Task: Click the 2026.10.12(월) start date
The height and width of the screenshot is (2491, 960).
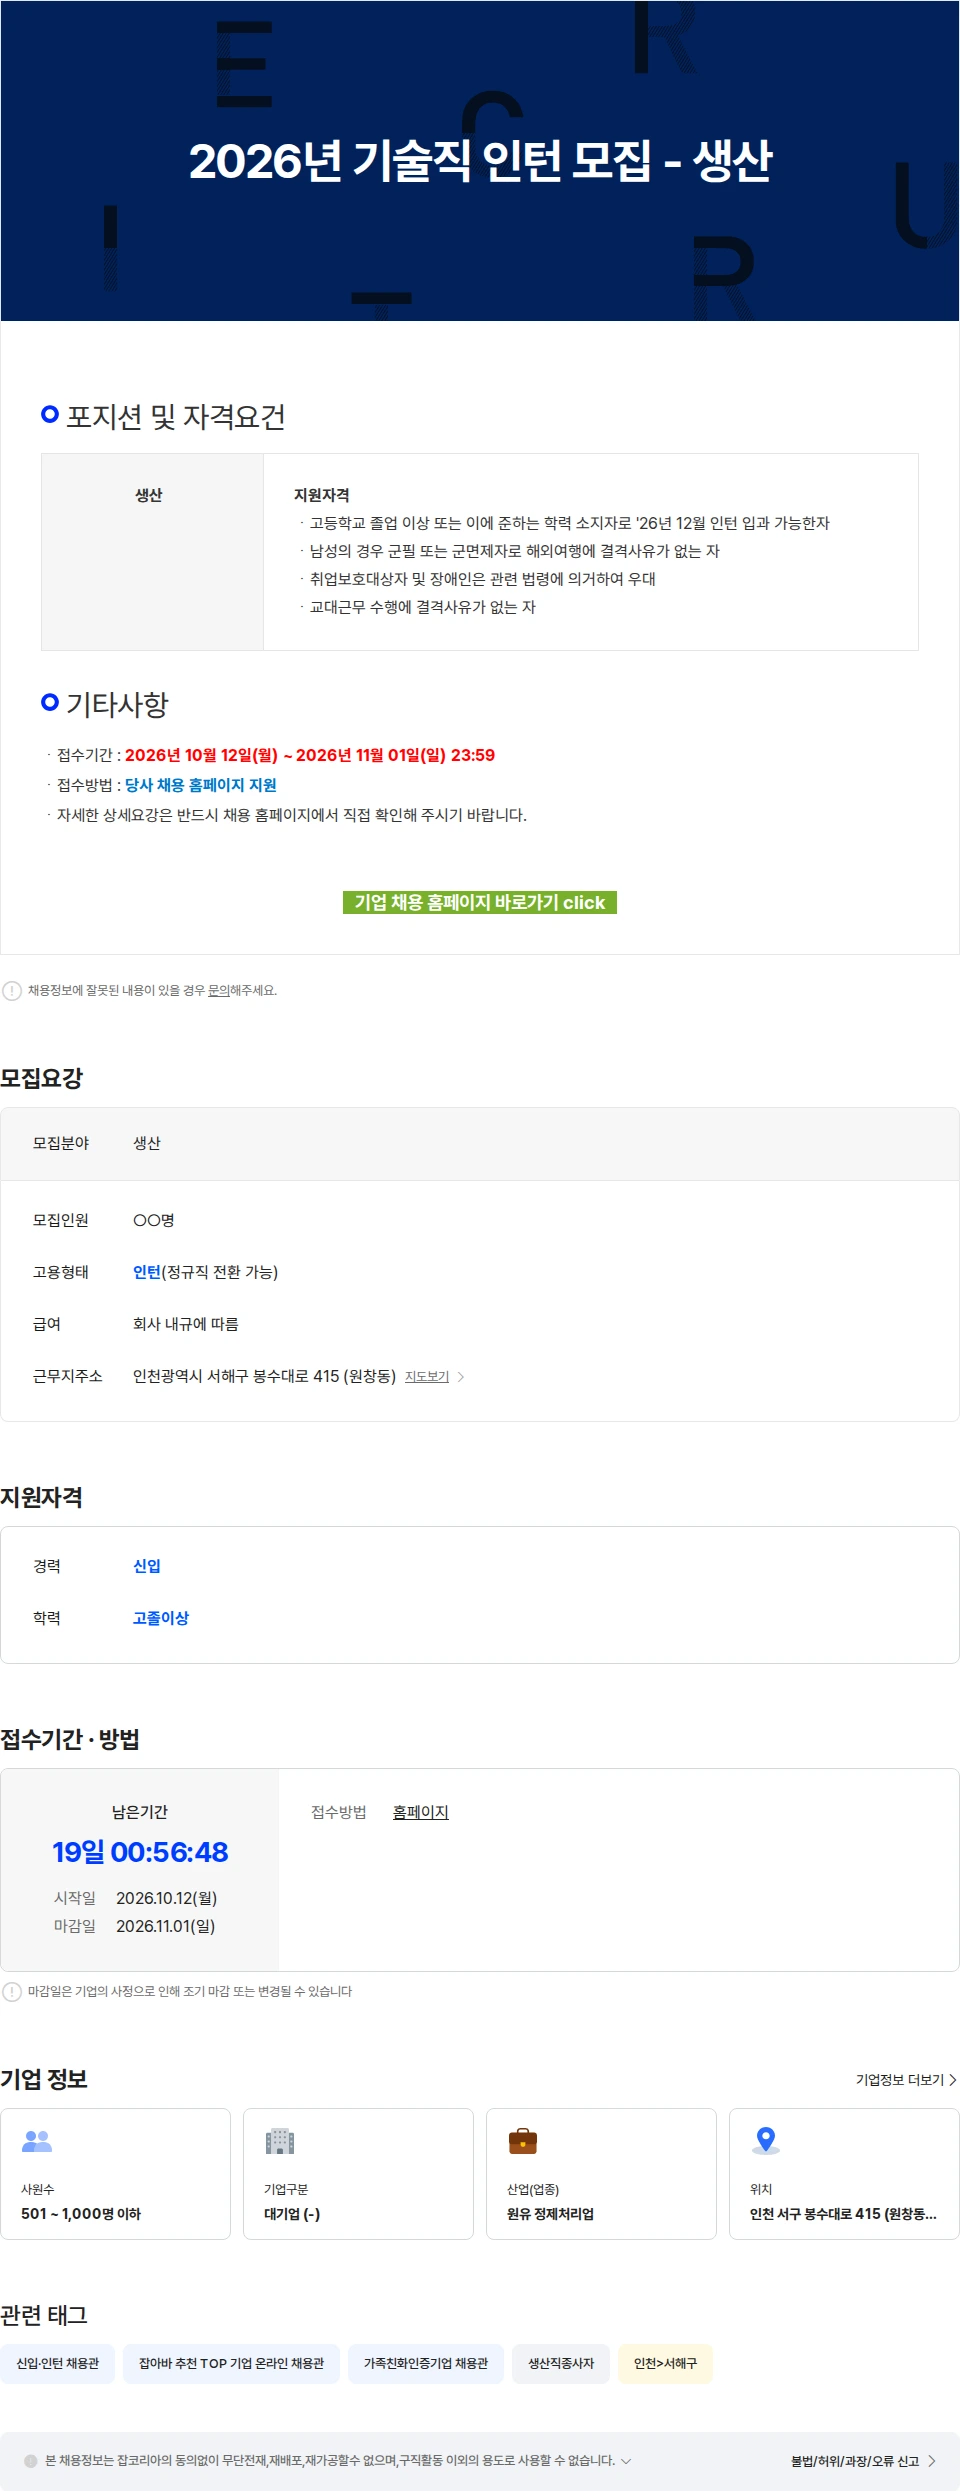Action: coord(166,1898)
